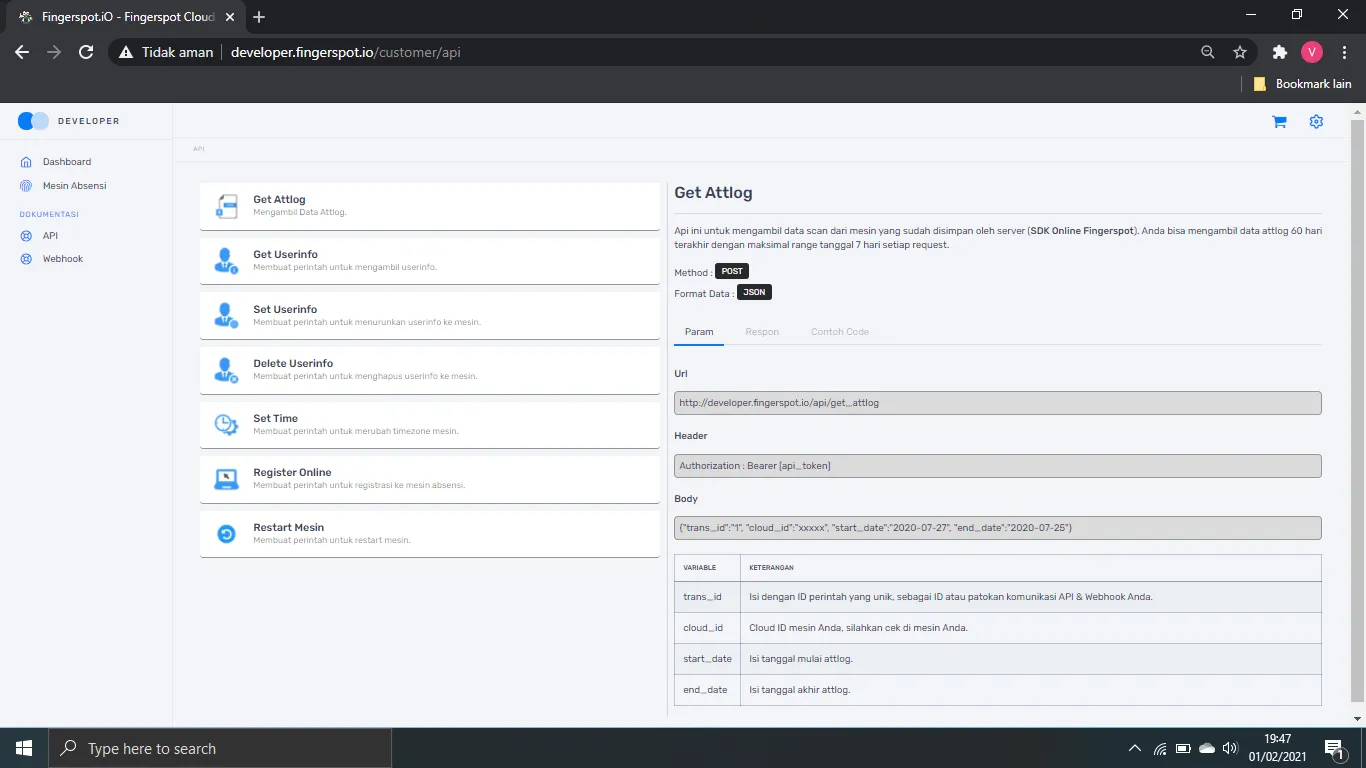Click the cloud_id variable cell

[707, 628]
